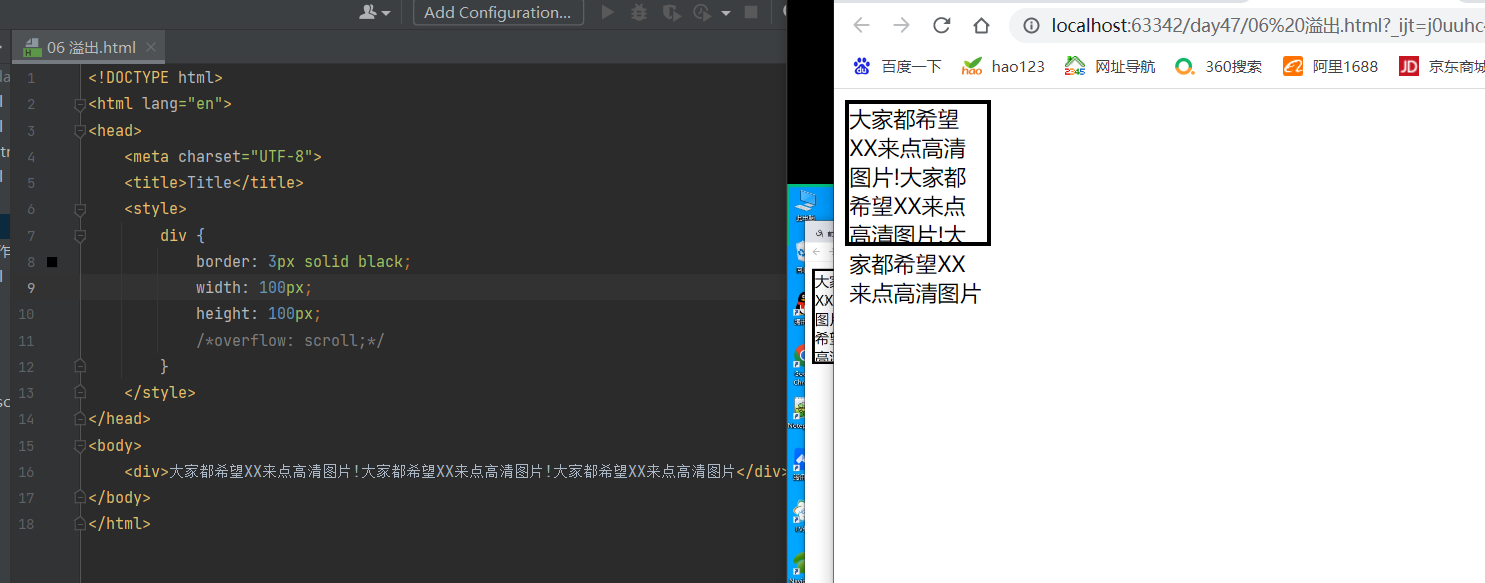Click the browser Home icon
This screenshot has height=583, width=1485.
coord(982,25)
